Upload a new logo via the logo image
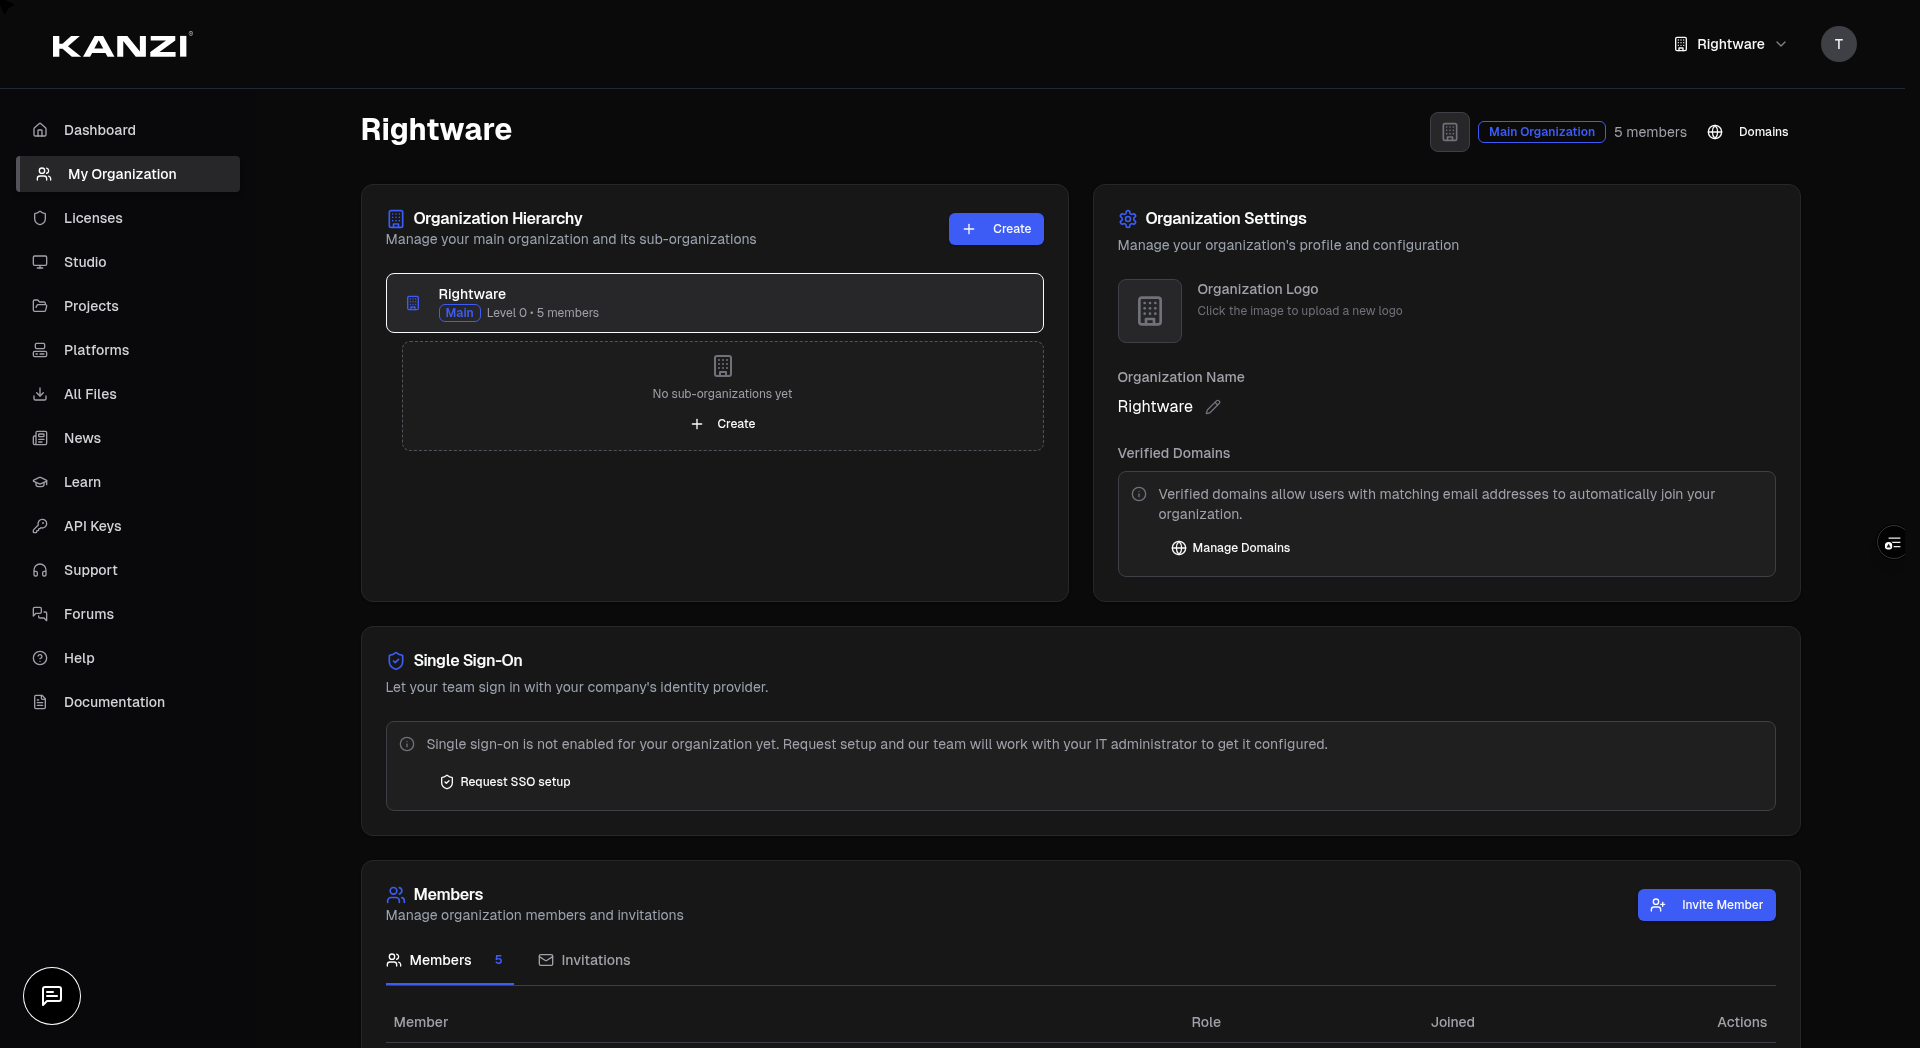 [x=1149, y=311]
